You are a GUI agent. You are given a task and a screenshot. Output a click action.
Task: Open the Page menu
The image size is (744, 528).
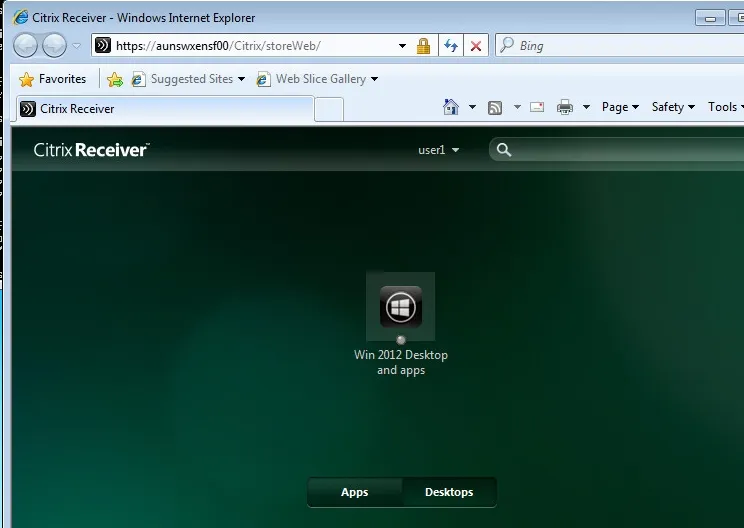620,107
